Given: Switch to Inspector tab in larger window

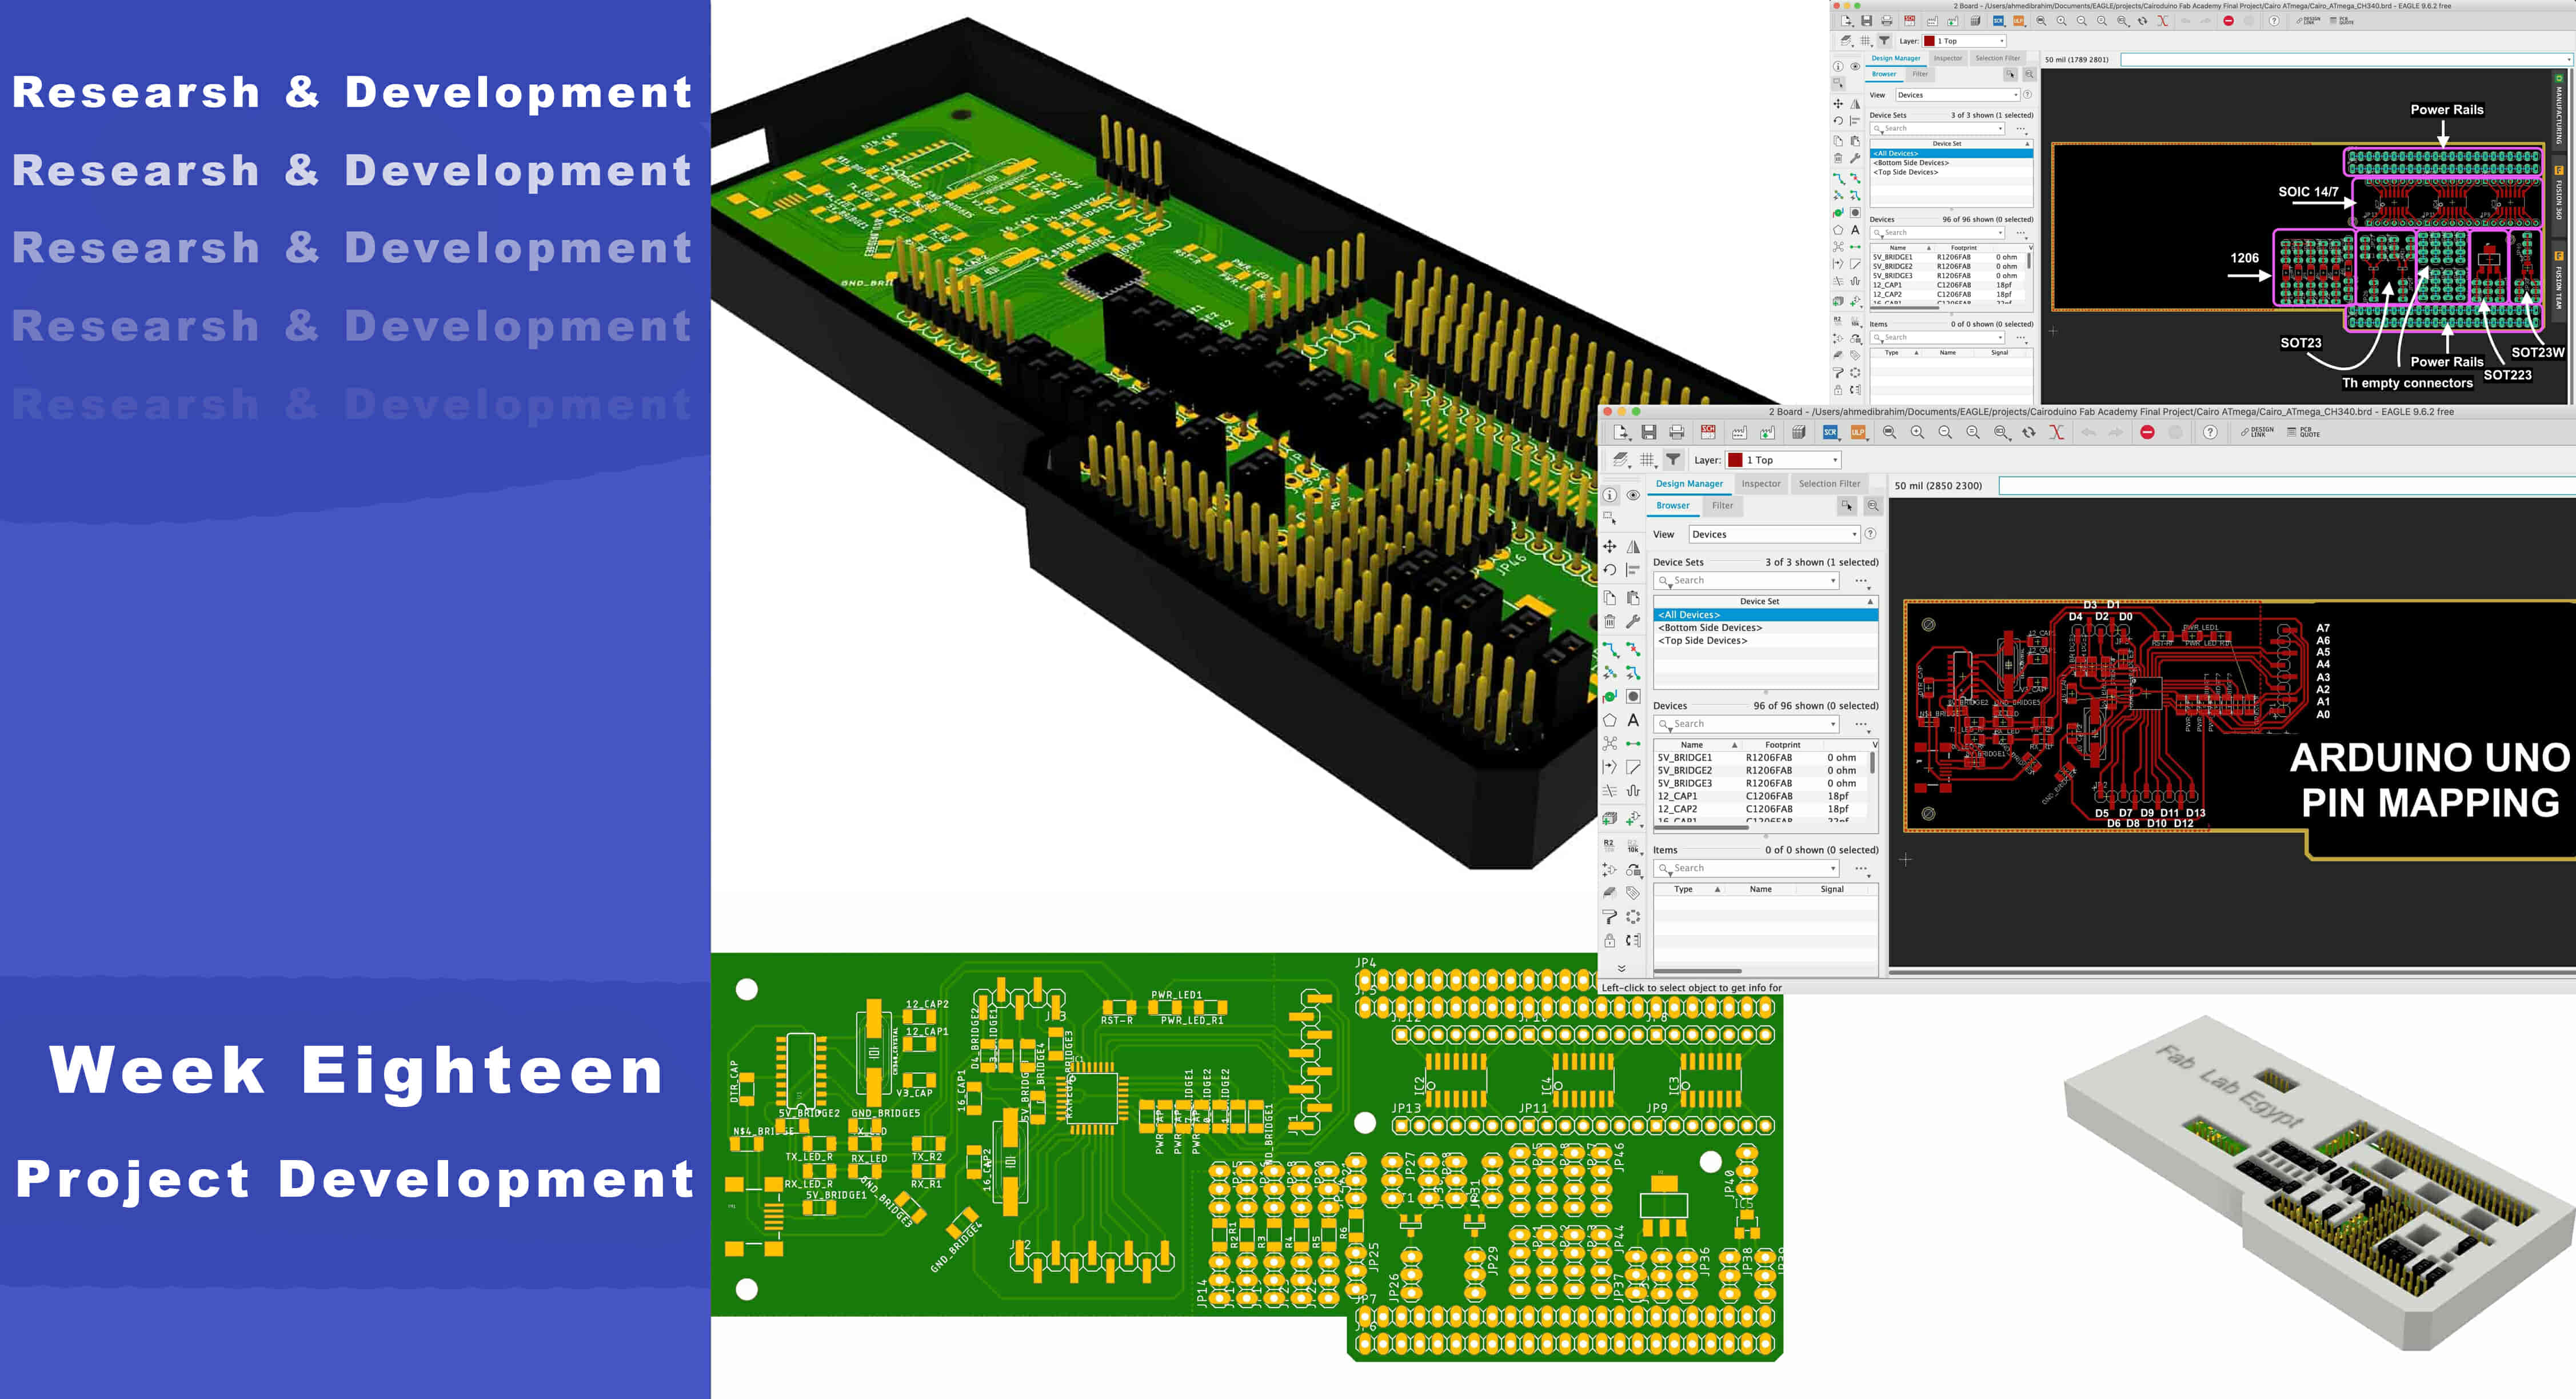Looking at the screenshot, I should point(1761,484).
